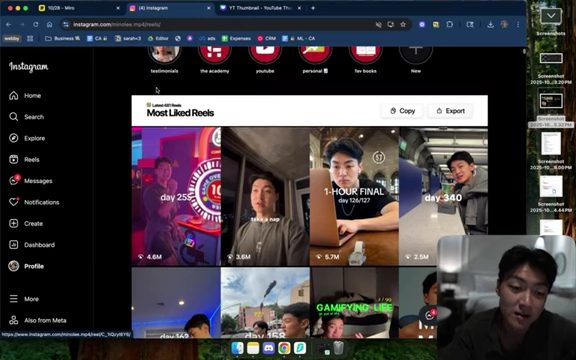Close the YT Thumbnail tab
The height and width of the screenshot is (360, 576).
point(299,8)
